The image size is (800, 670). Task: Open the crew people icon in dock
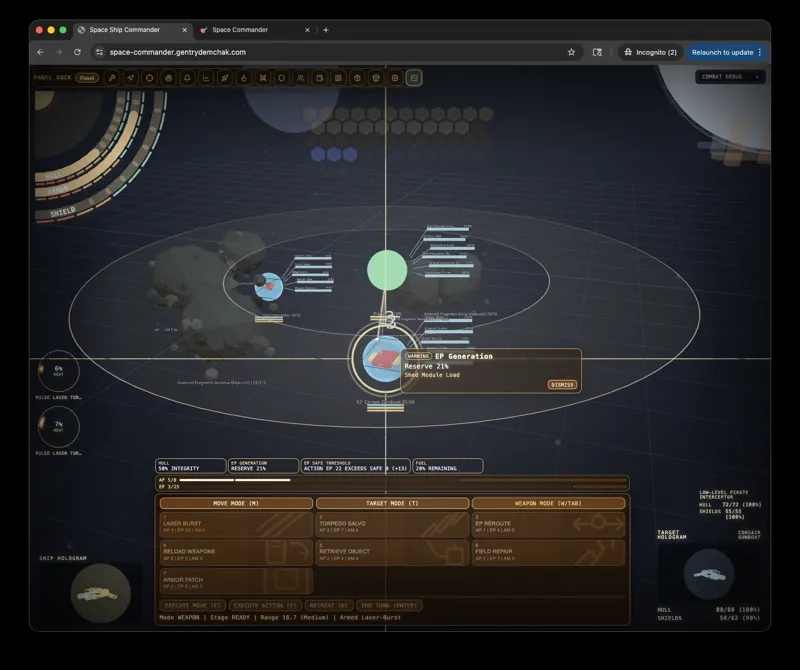tap(301, 78)
